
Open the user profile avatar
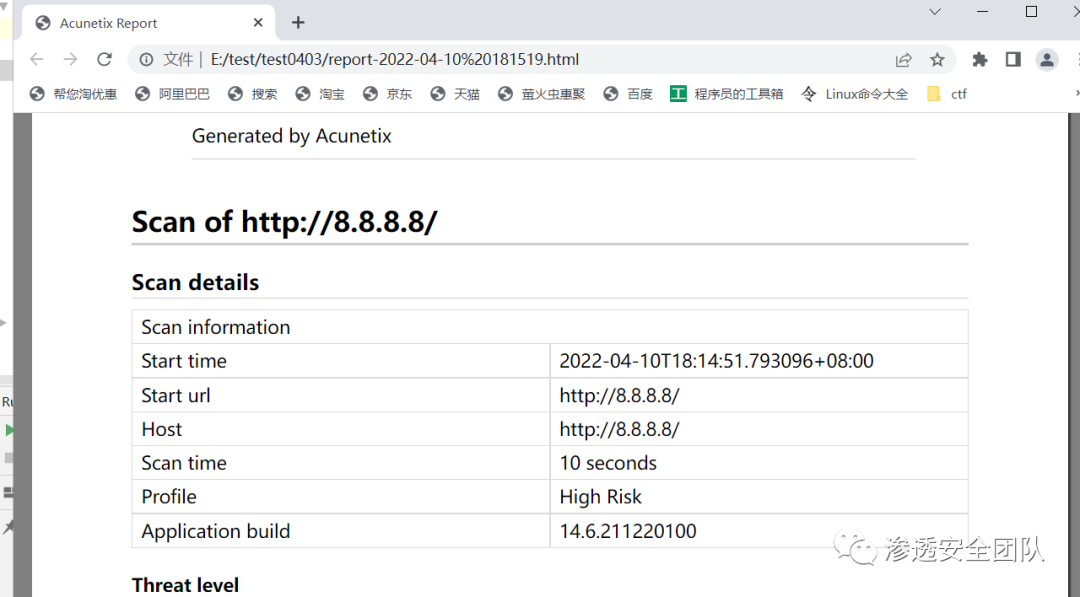tap(1046, 60)
